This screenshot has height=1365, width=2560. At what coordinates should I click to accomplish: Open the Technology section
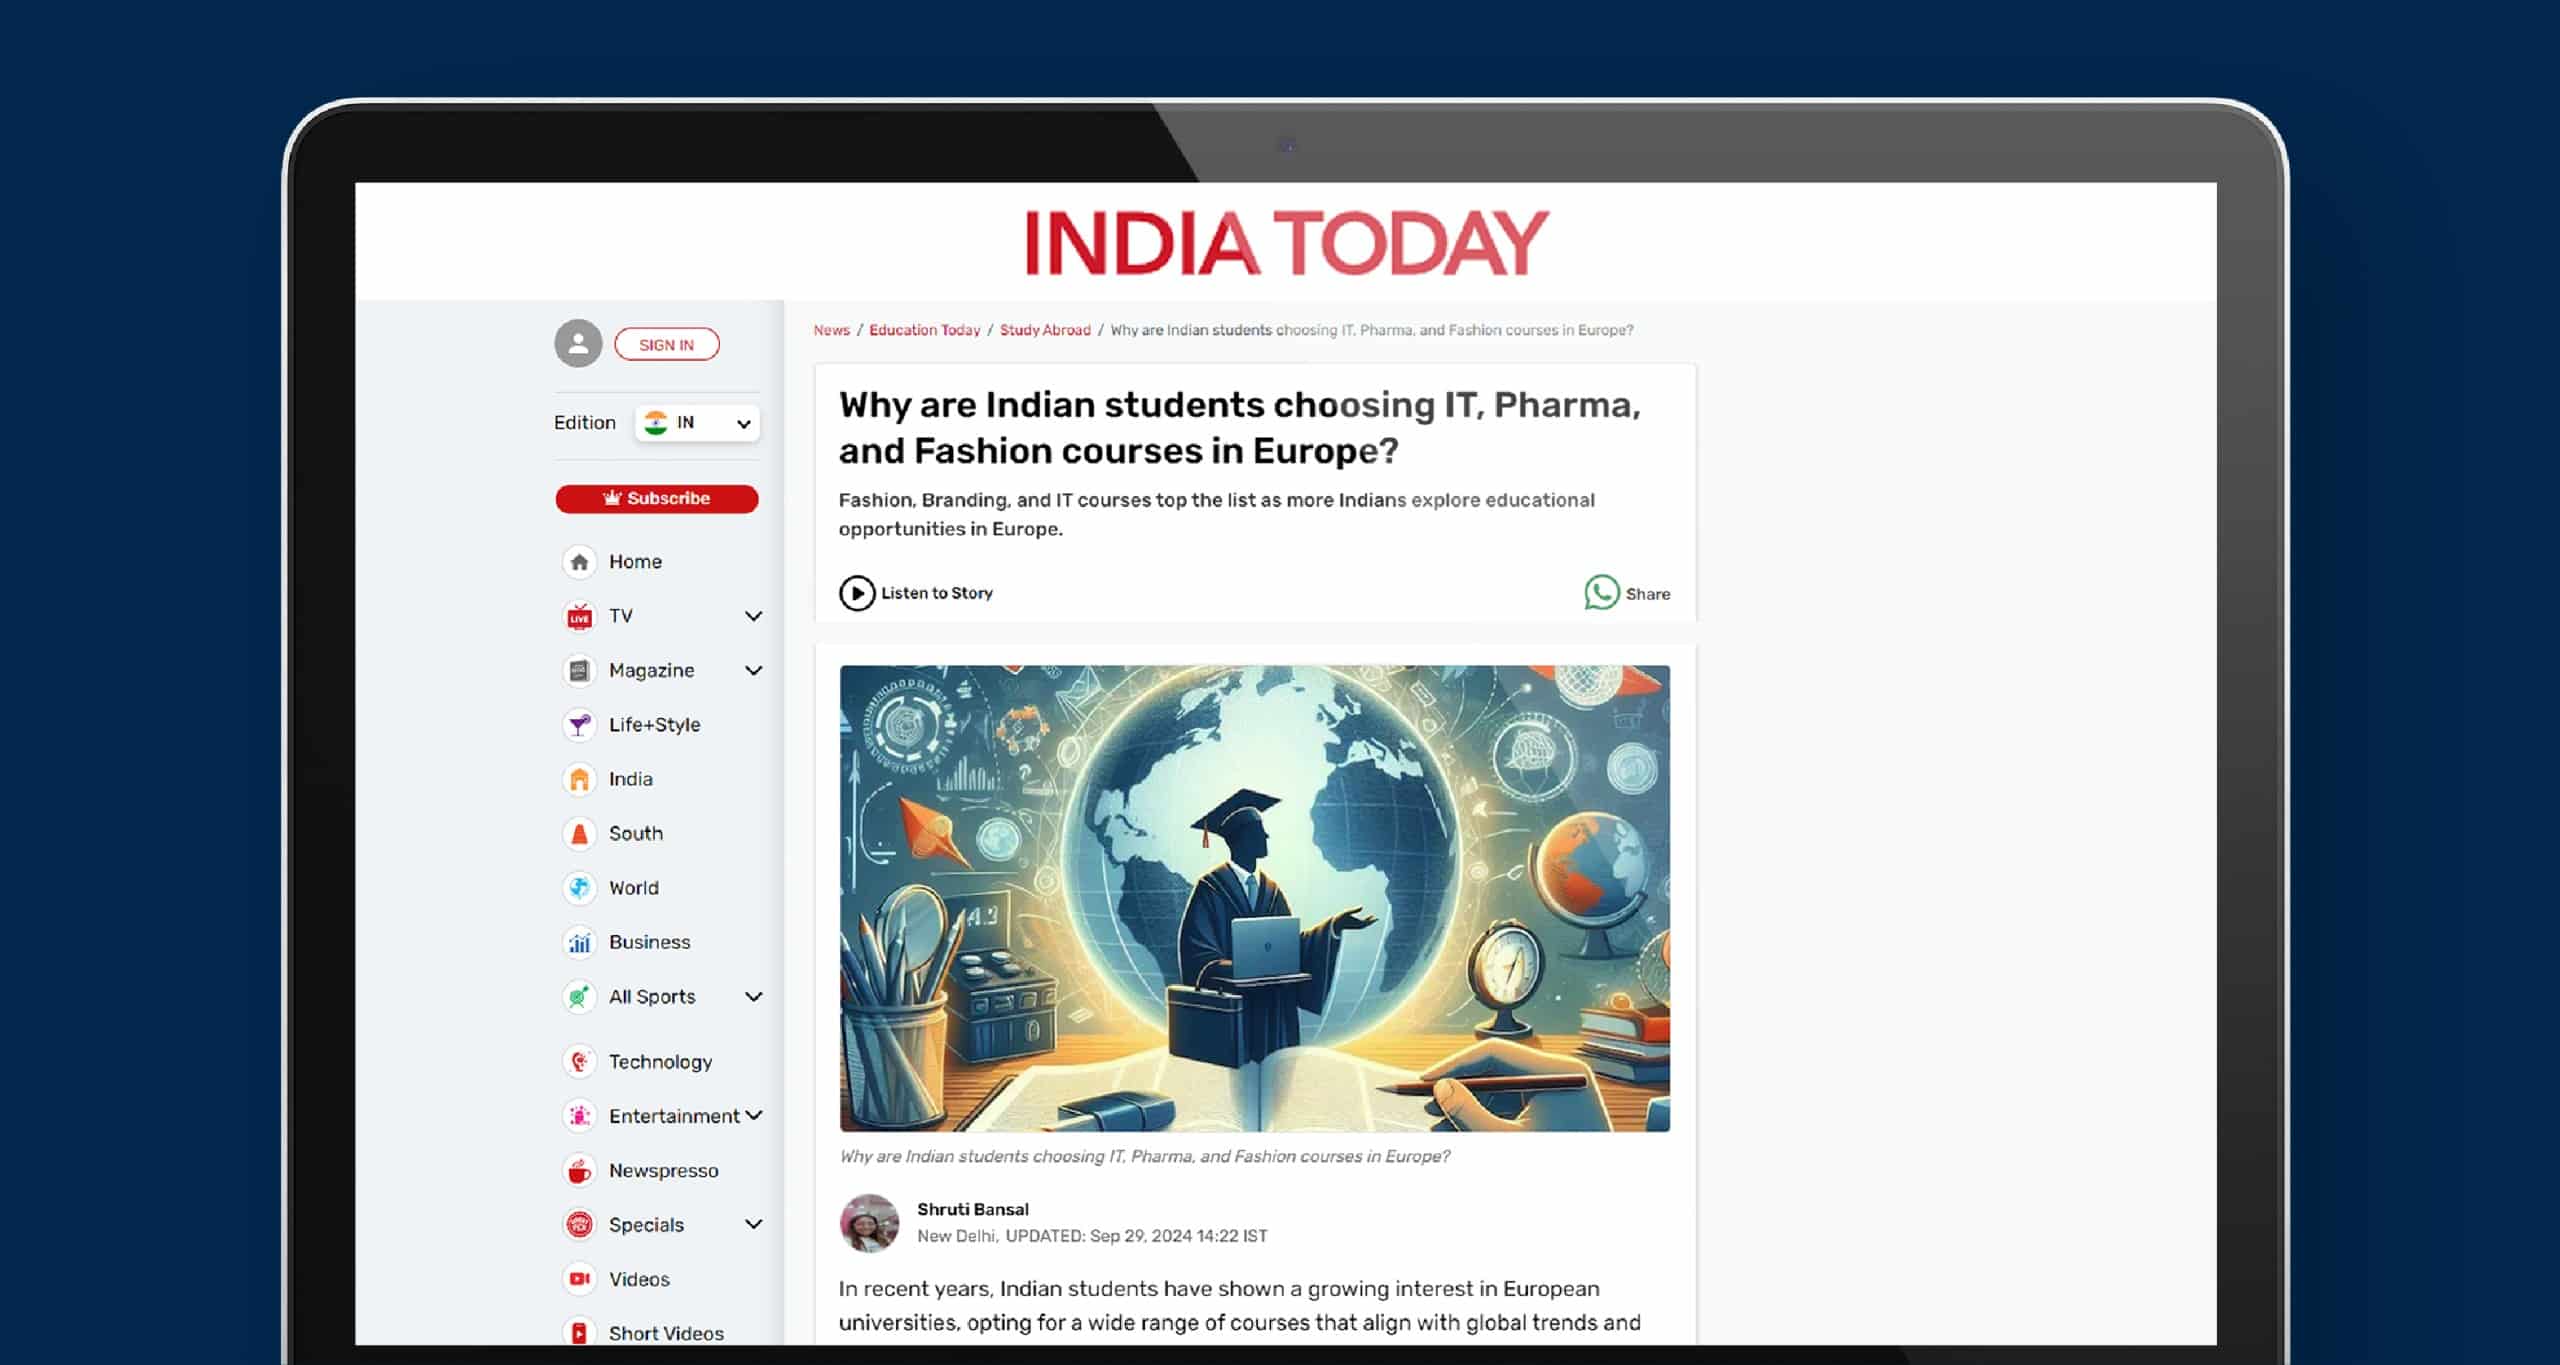(660, 1062)
